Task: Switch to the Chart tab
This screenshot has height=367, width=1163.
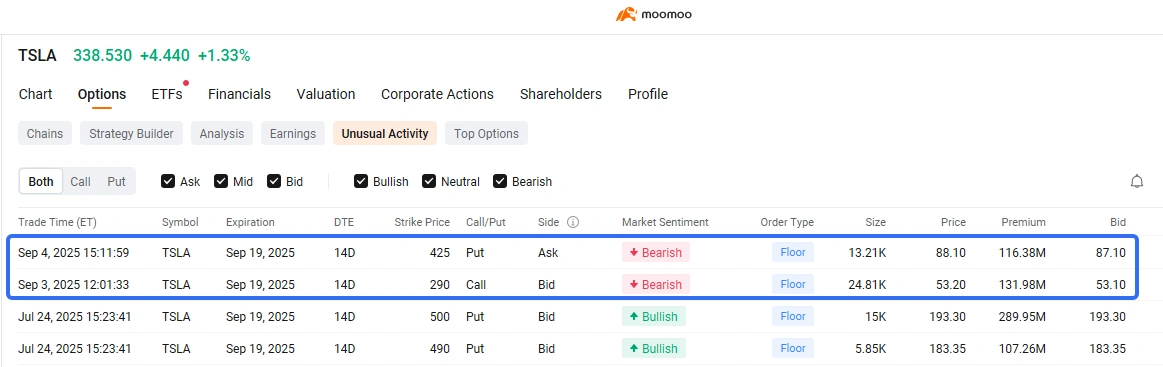Action: tap(36, 94)
